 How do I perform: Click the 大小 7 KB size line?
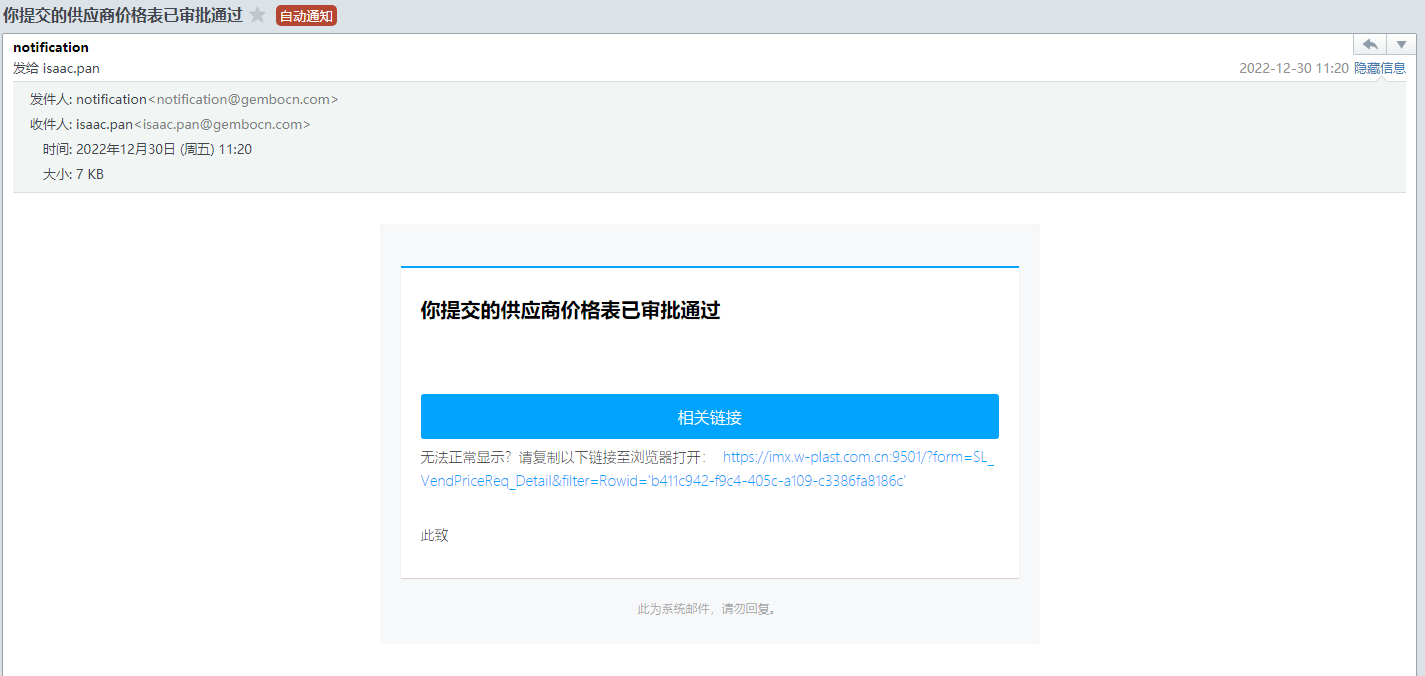click(73, 174)
